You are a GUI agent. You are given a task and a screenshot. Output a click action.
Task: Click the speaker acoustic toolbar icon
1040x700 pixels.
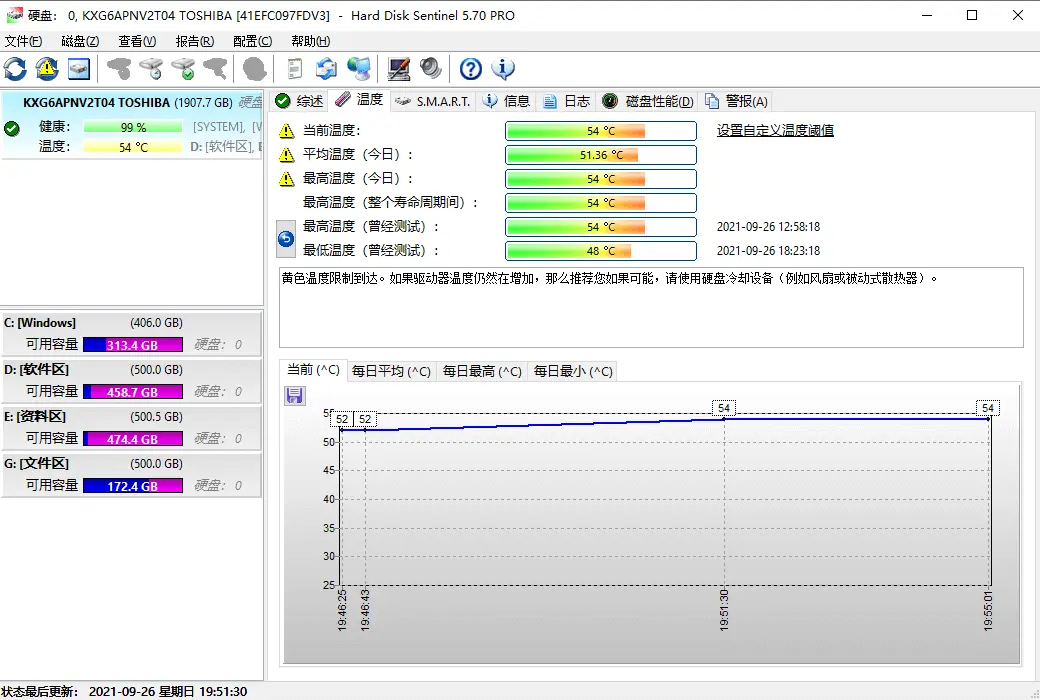coord(430,68)
